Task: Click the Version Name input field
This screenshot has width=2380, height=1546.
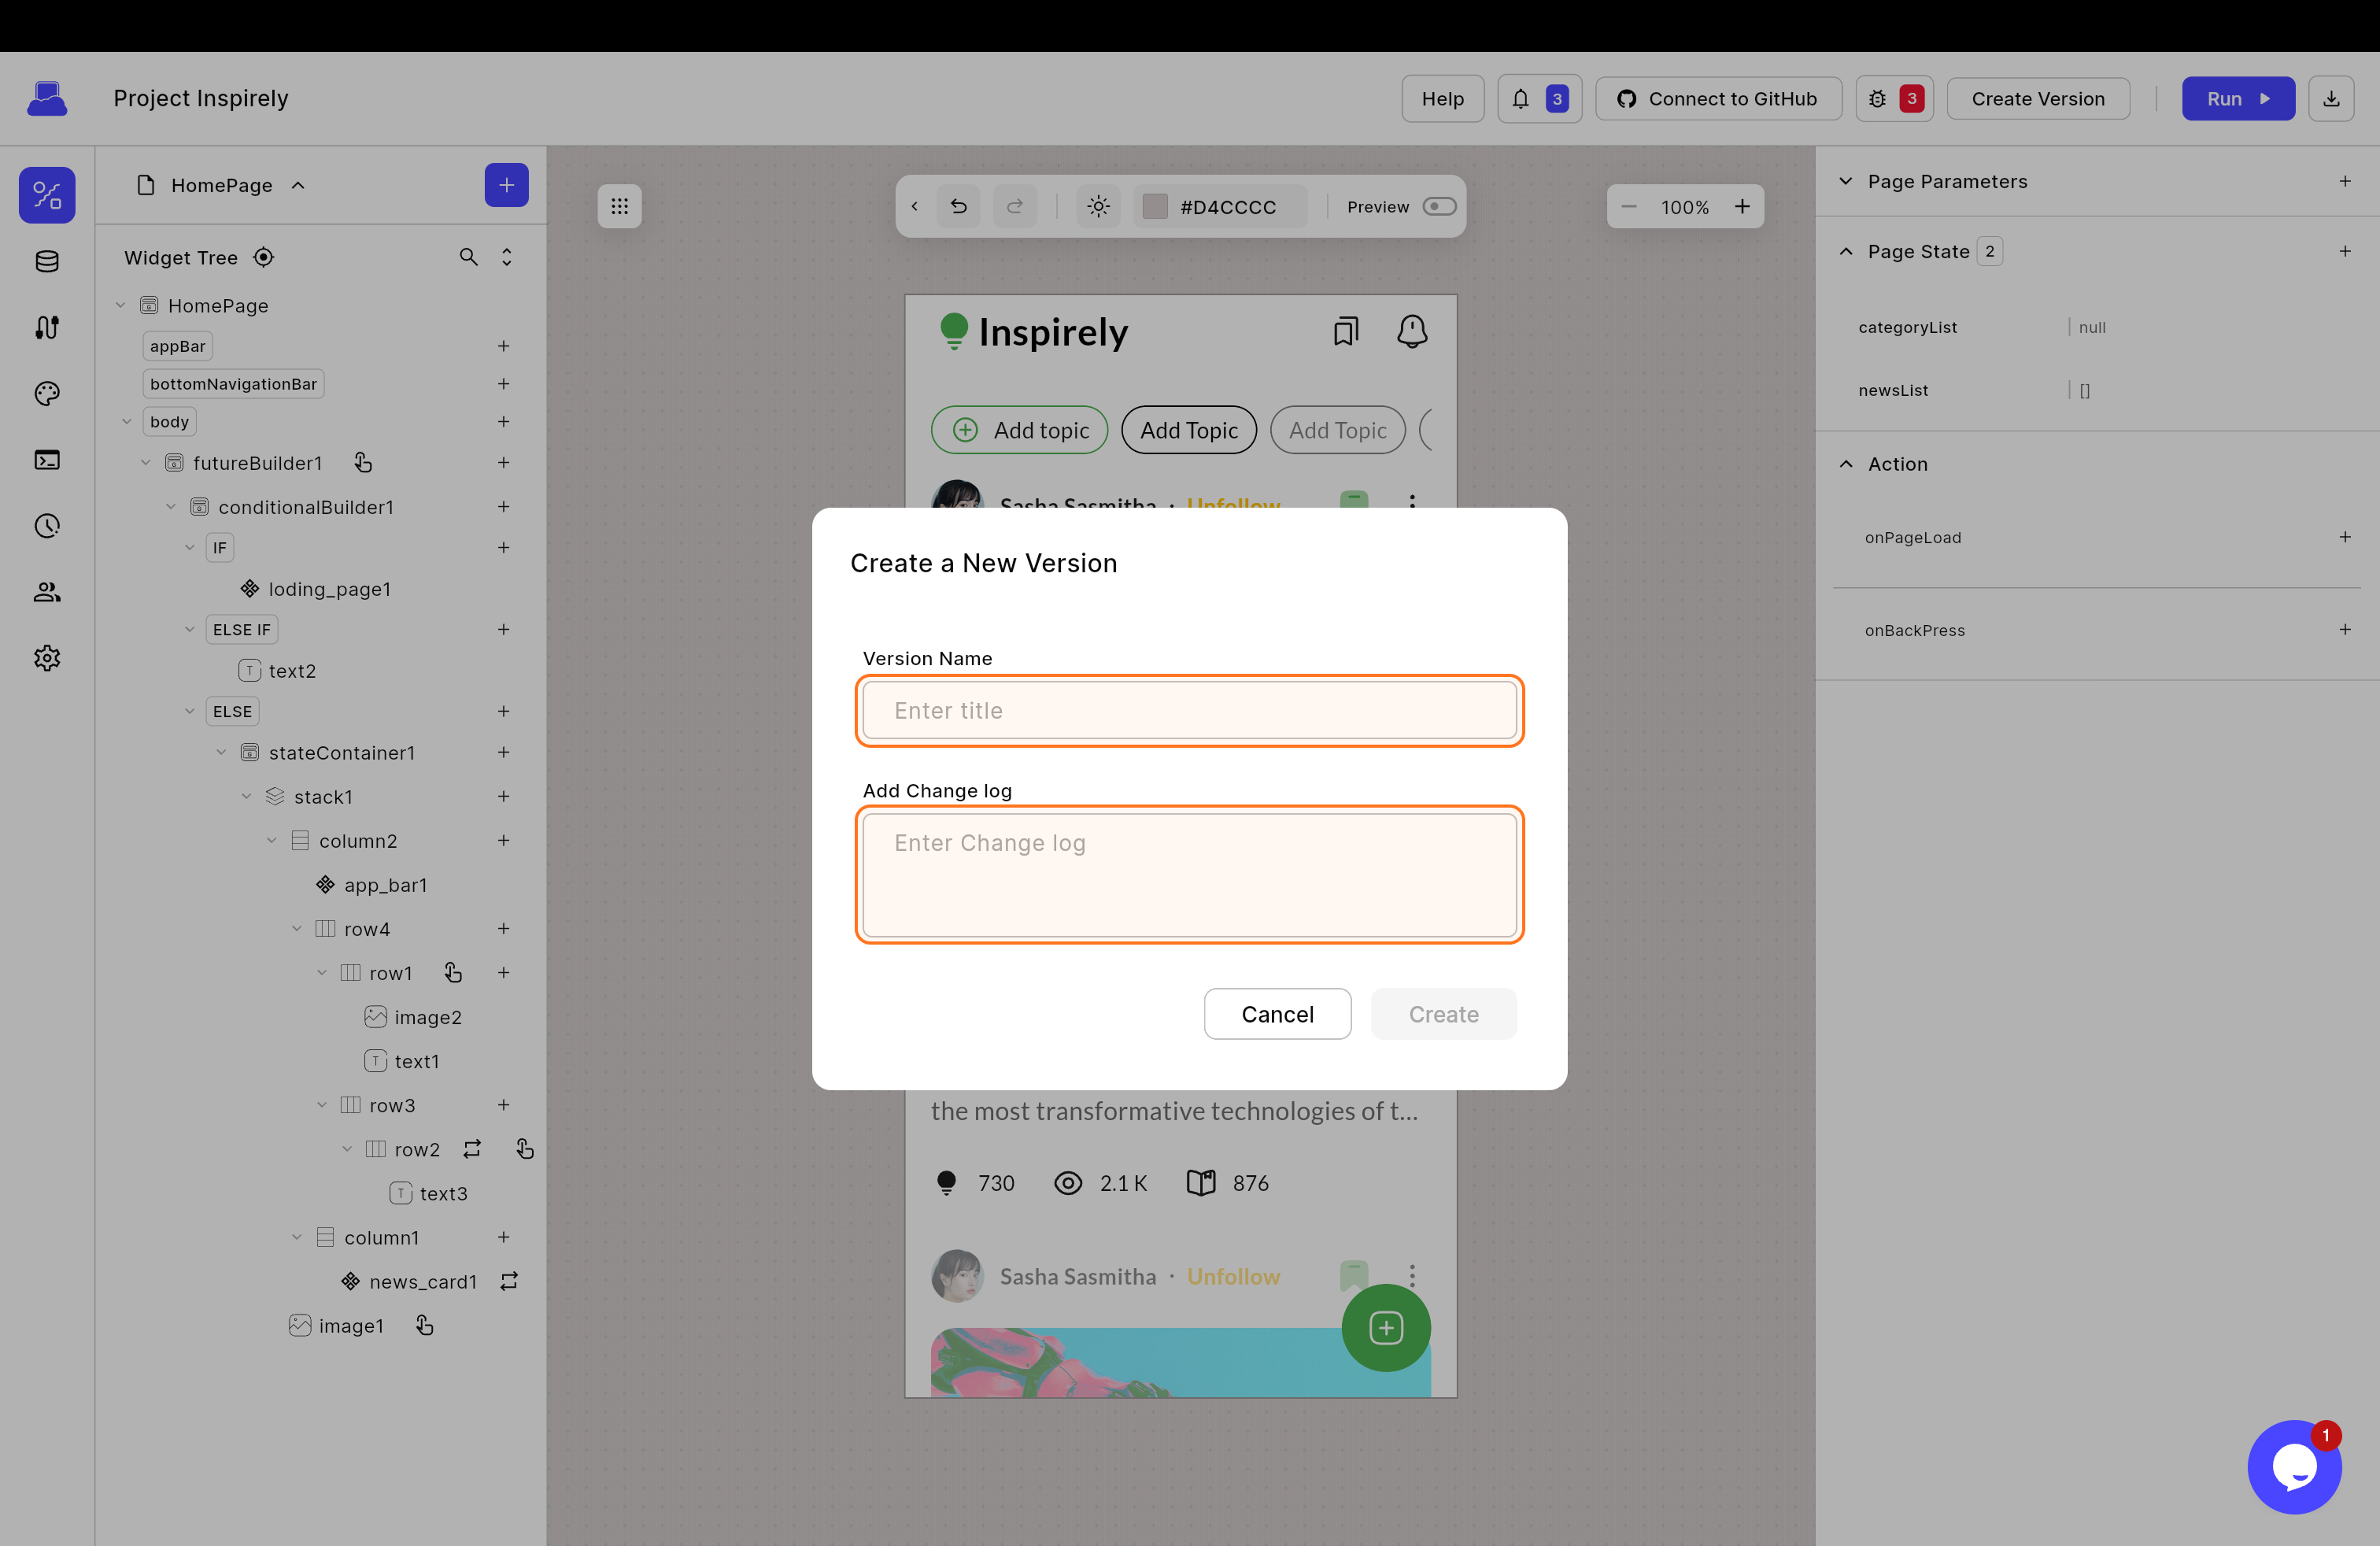Action: (1189, 710)
